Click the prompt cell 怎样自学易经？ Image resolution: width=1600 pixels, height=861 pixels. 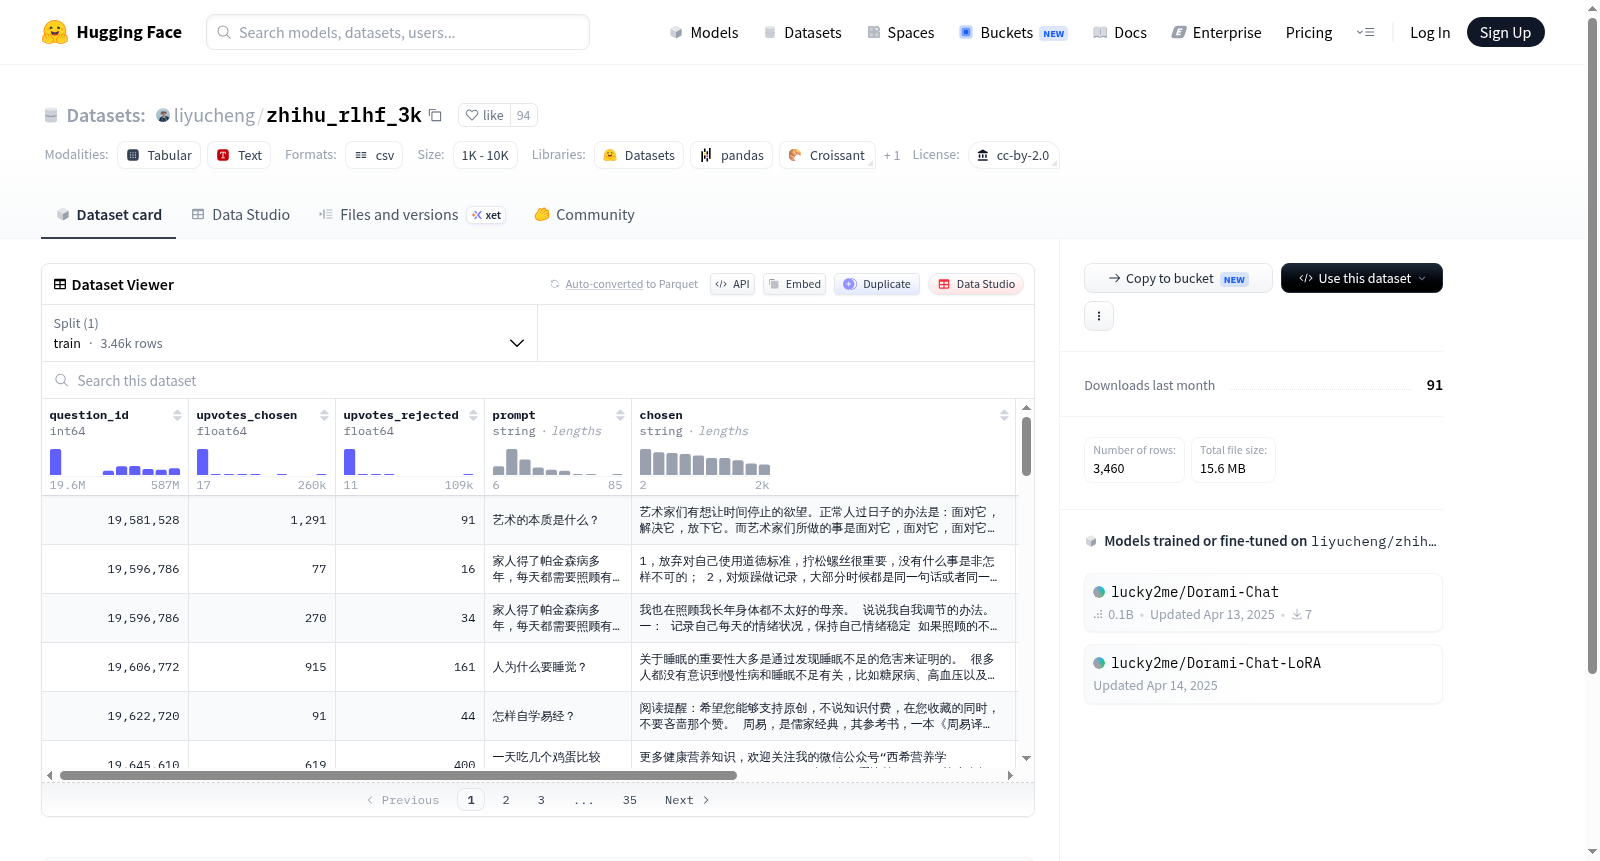point(558,716)
